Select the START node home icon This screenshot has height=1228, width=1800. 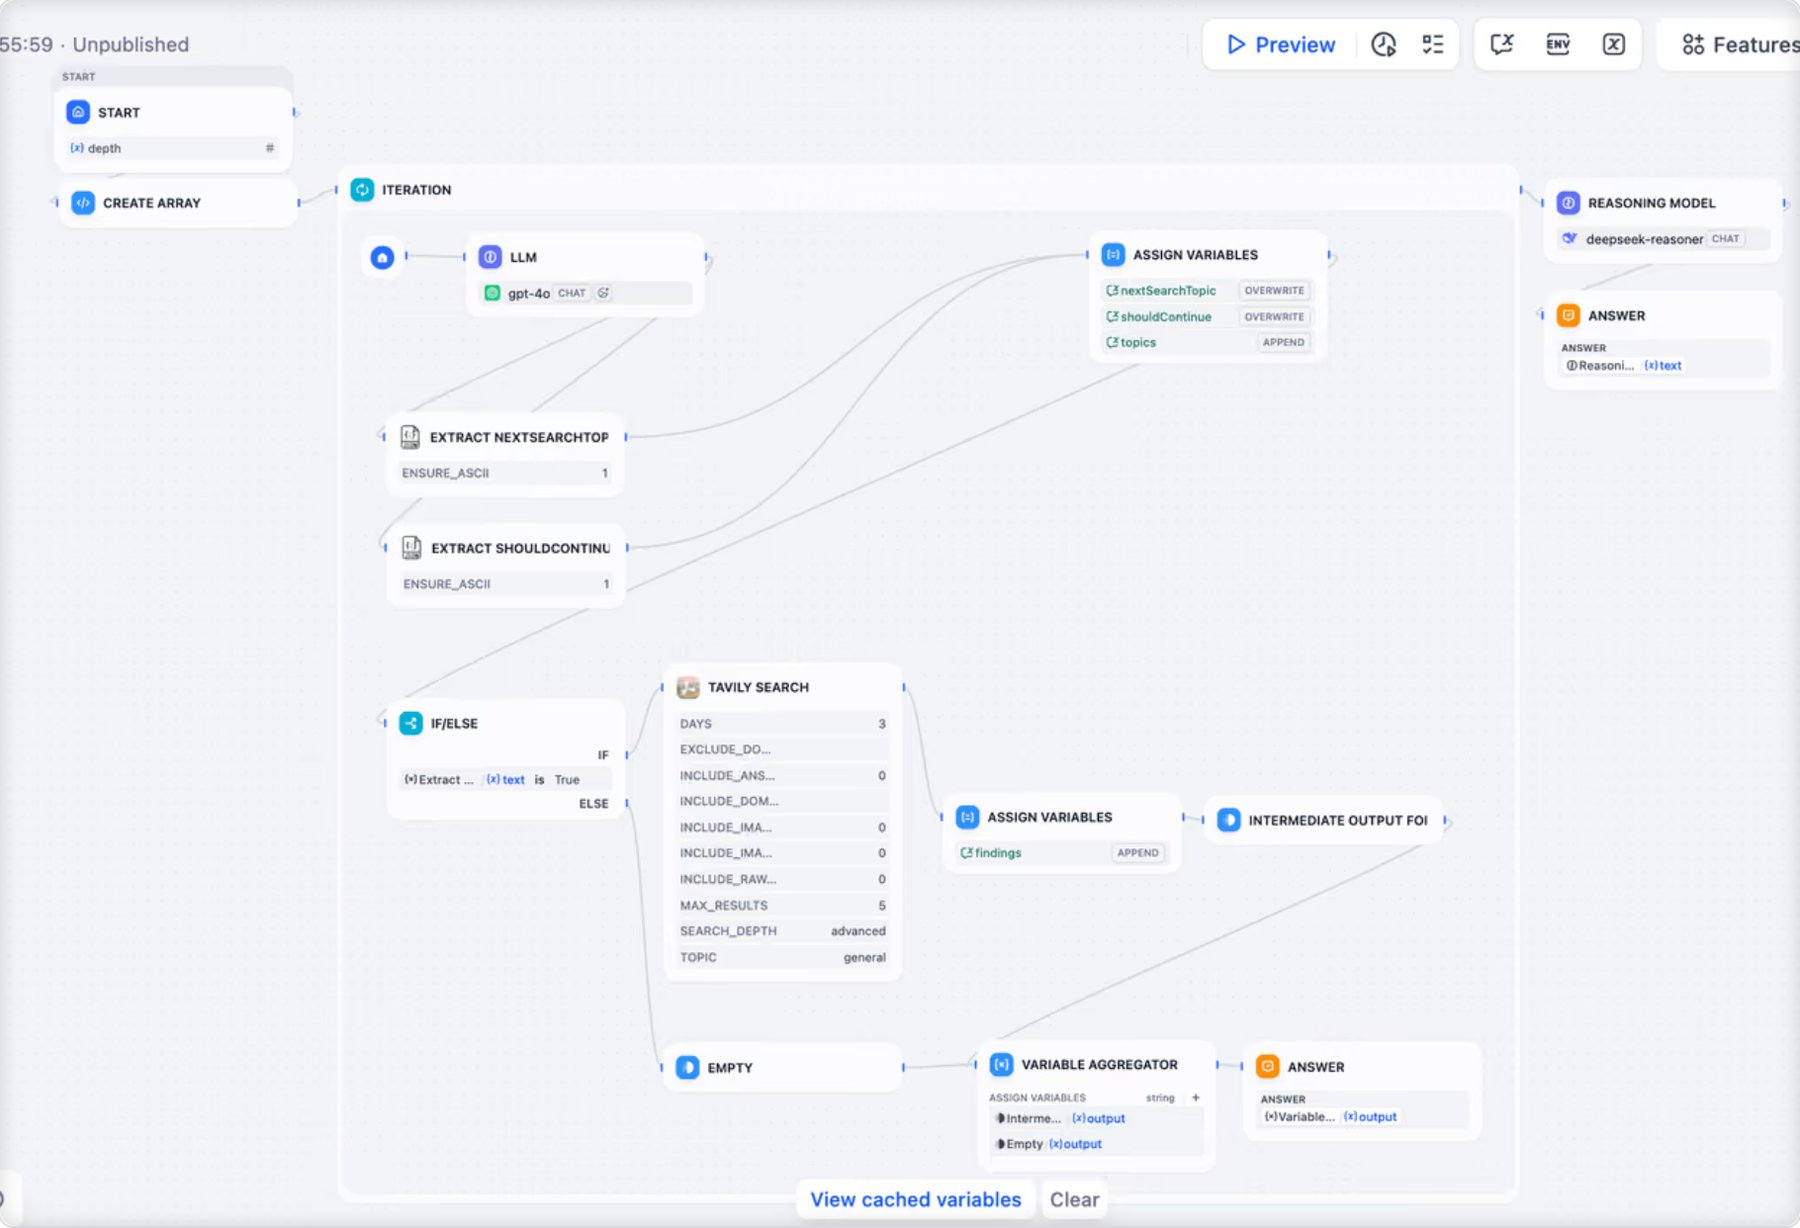tap(78, 112)
